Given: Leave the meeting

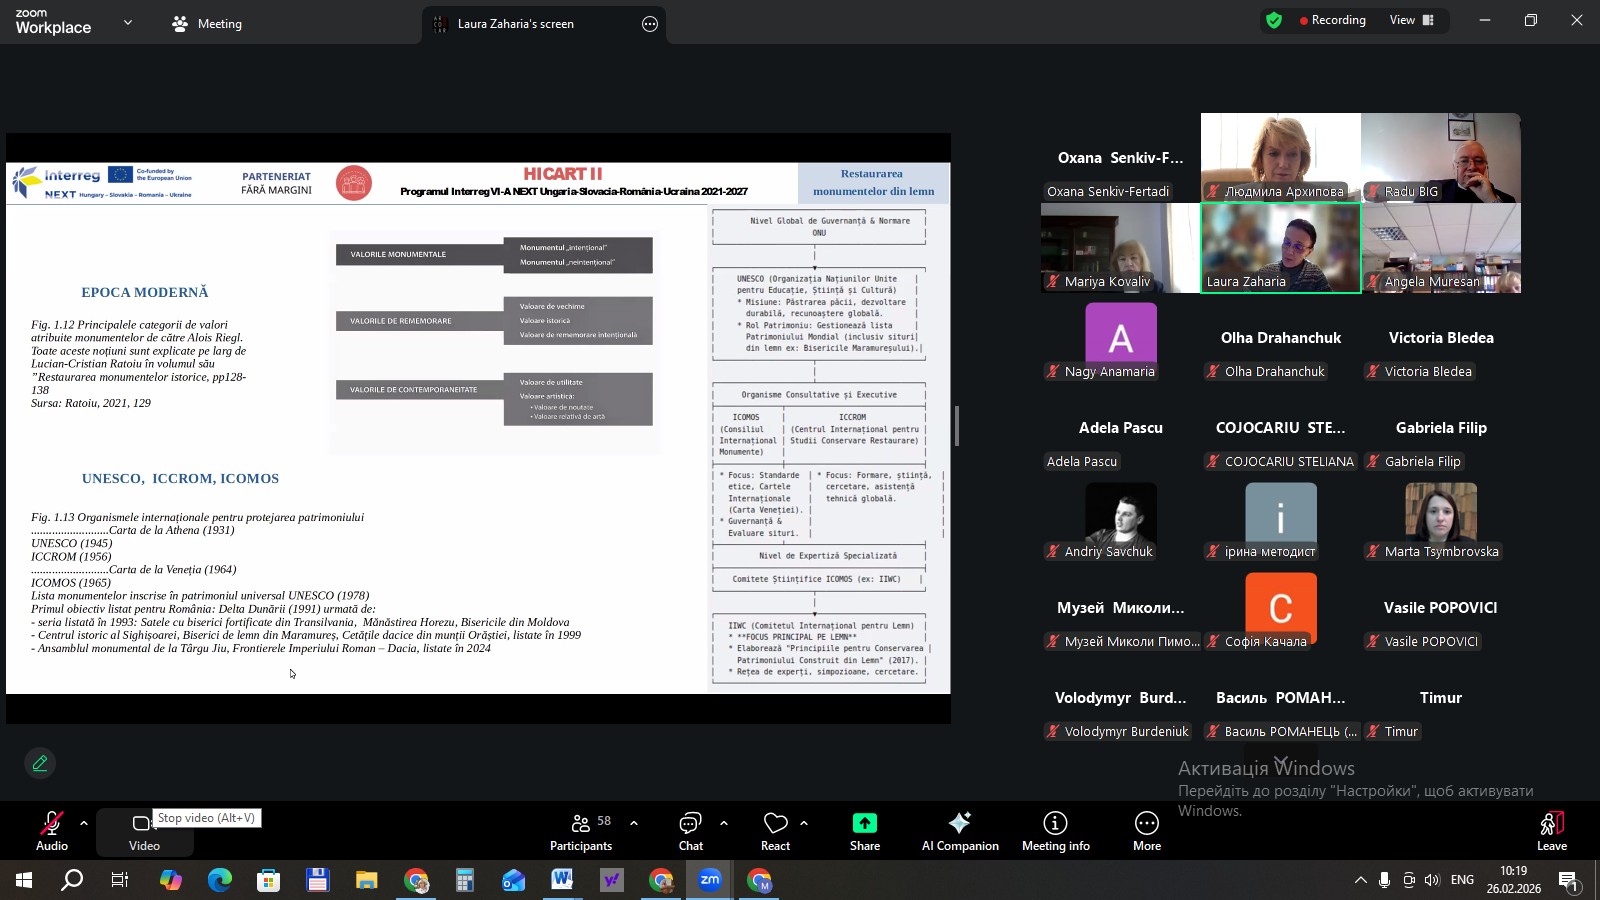Looking at the screenshot, I should coord(1551,830).
